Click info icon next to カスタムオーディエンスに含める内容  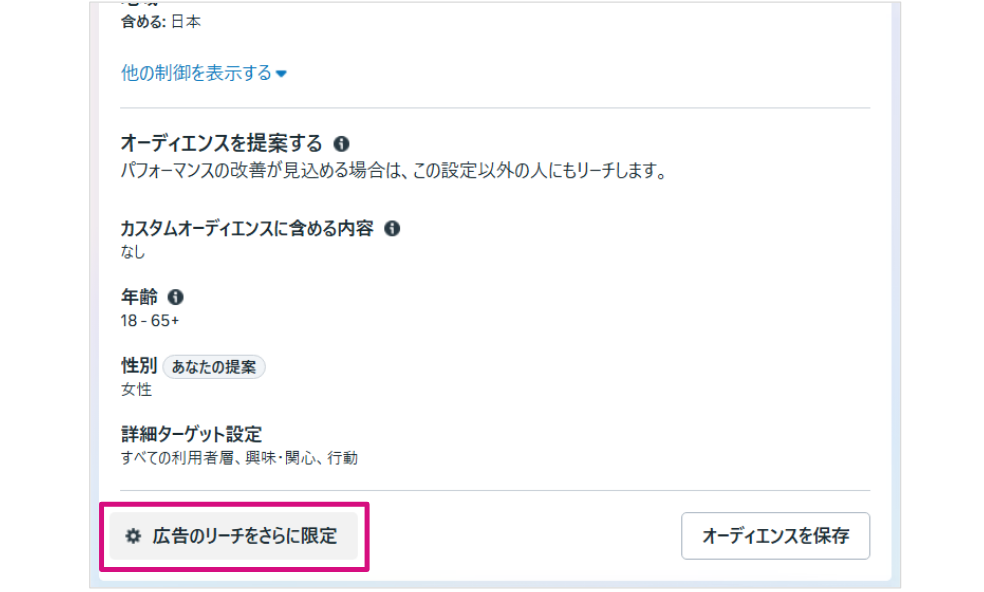pyautogui.click(x=392, y=228)
